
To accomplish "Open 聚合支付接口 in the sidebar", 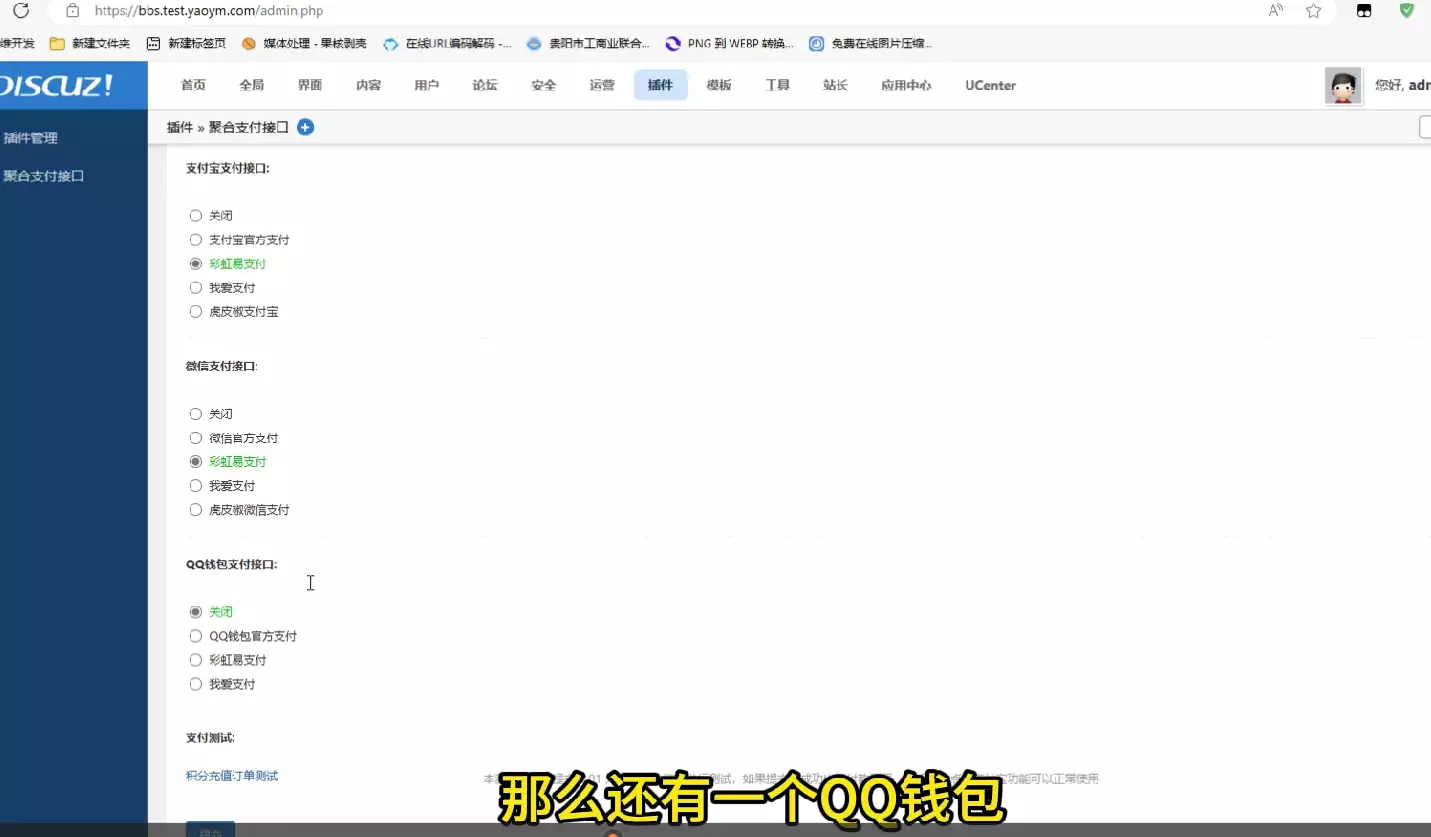I will pyautogui.click(x=43, y=176).
